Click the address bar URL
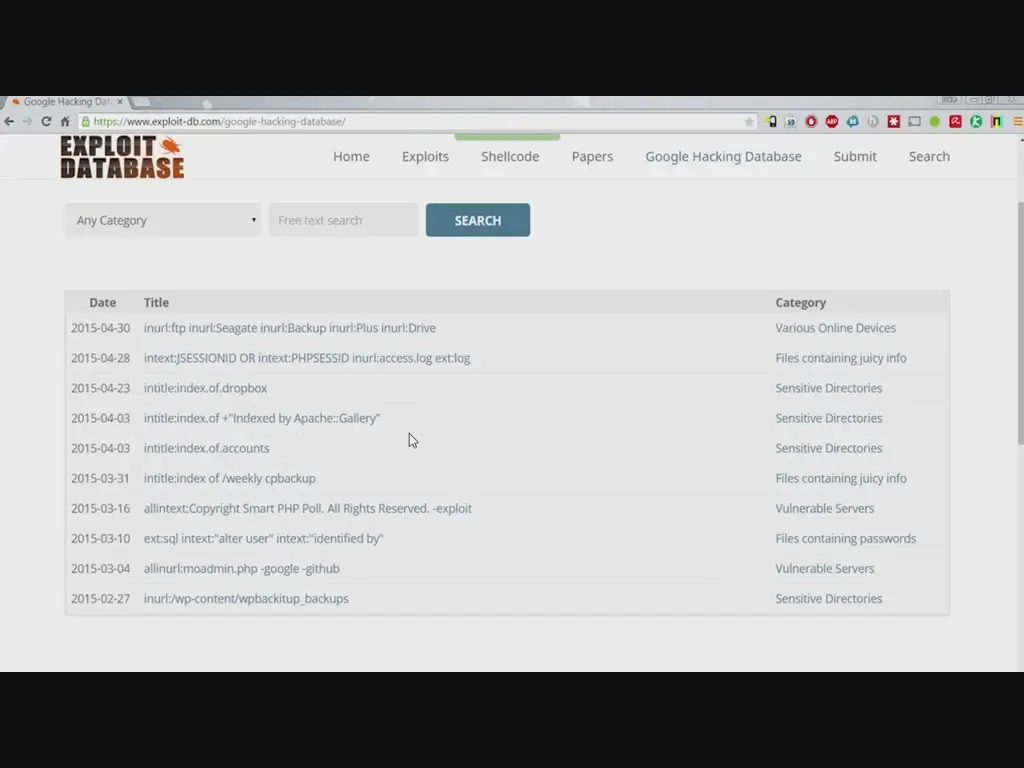This screenshot has height=768, width=1024. pos(219,121)
